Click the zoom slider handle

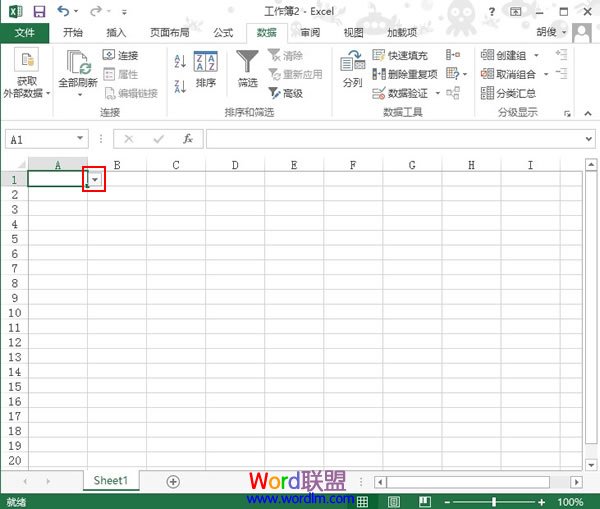(x=494, y=502)
